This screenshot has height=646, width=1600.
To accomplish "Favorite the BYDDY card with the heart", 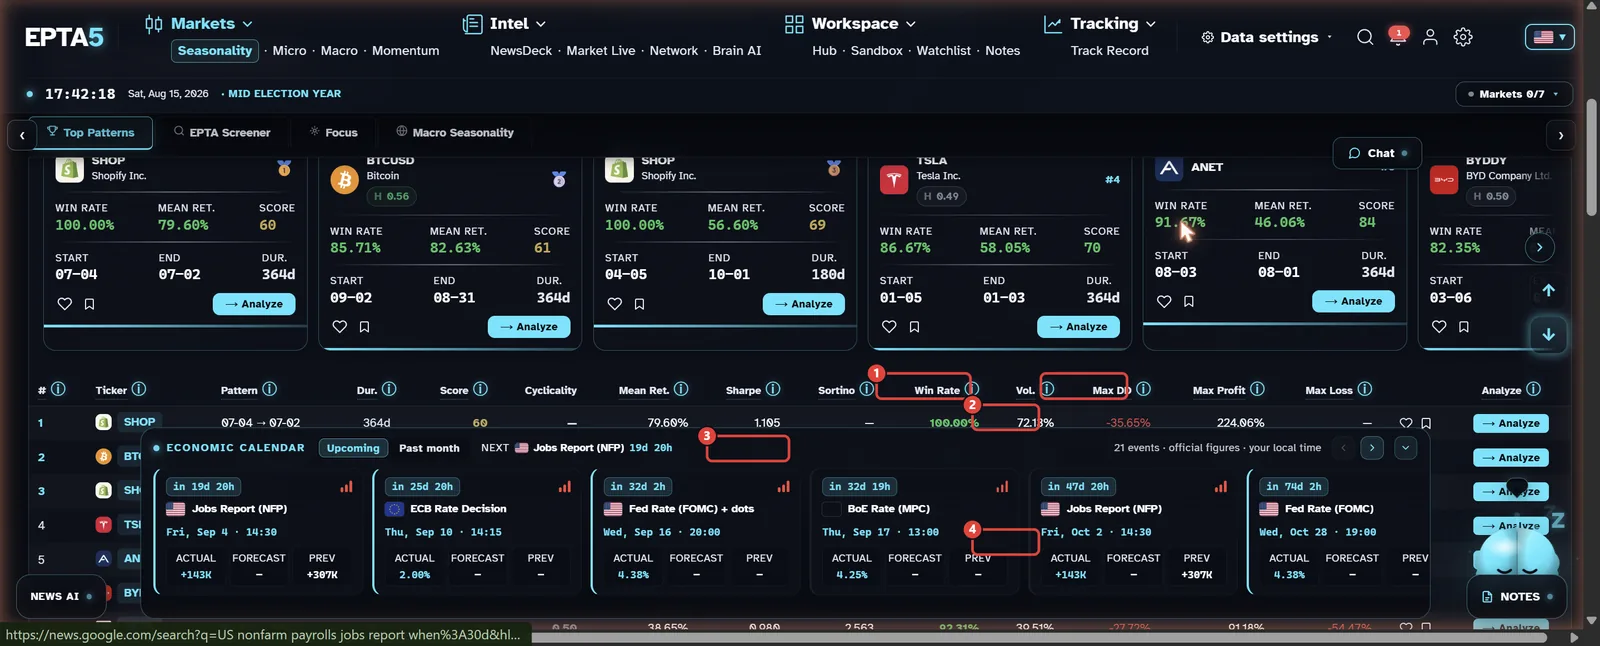I will (1439, 327).
